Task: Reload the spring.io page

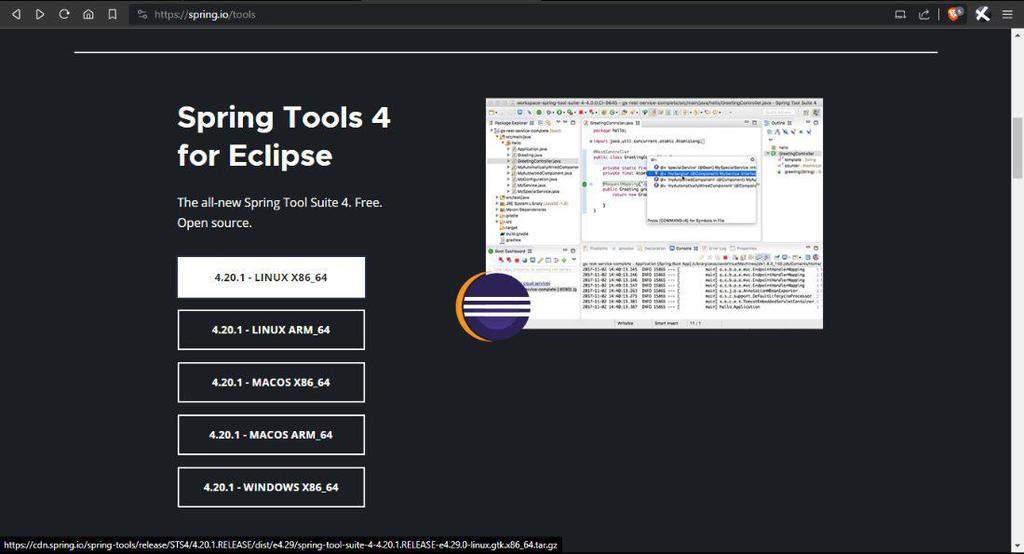Action: (64, 14)
